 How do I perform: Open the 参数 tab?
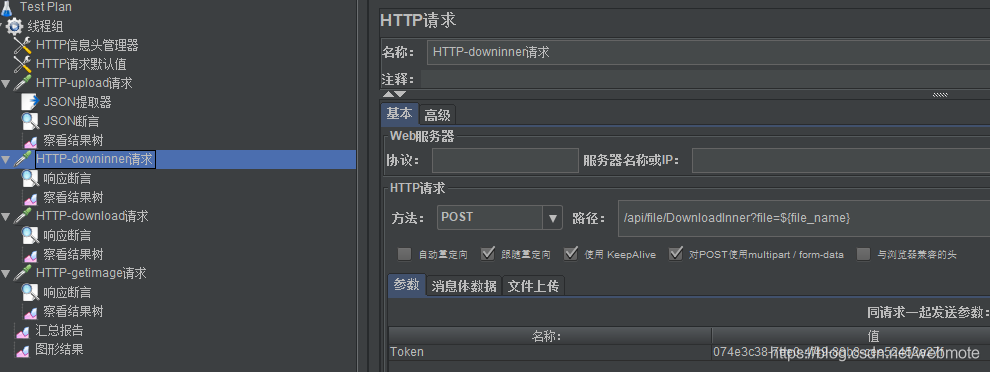[407, 285]
